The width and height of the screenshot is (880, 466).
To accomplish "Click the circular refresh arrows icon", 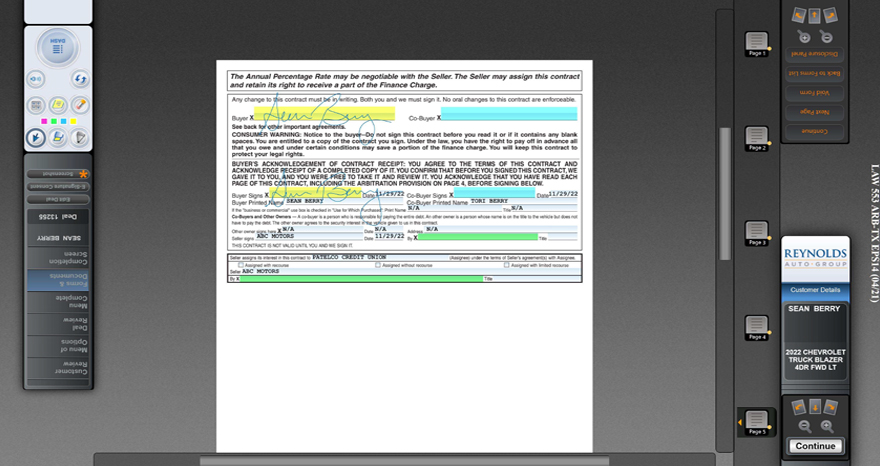I will (x=80, y=79).
